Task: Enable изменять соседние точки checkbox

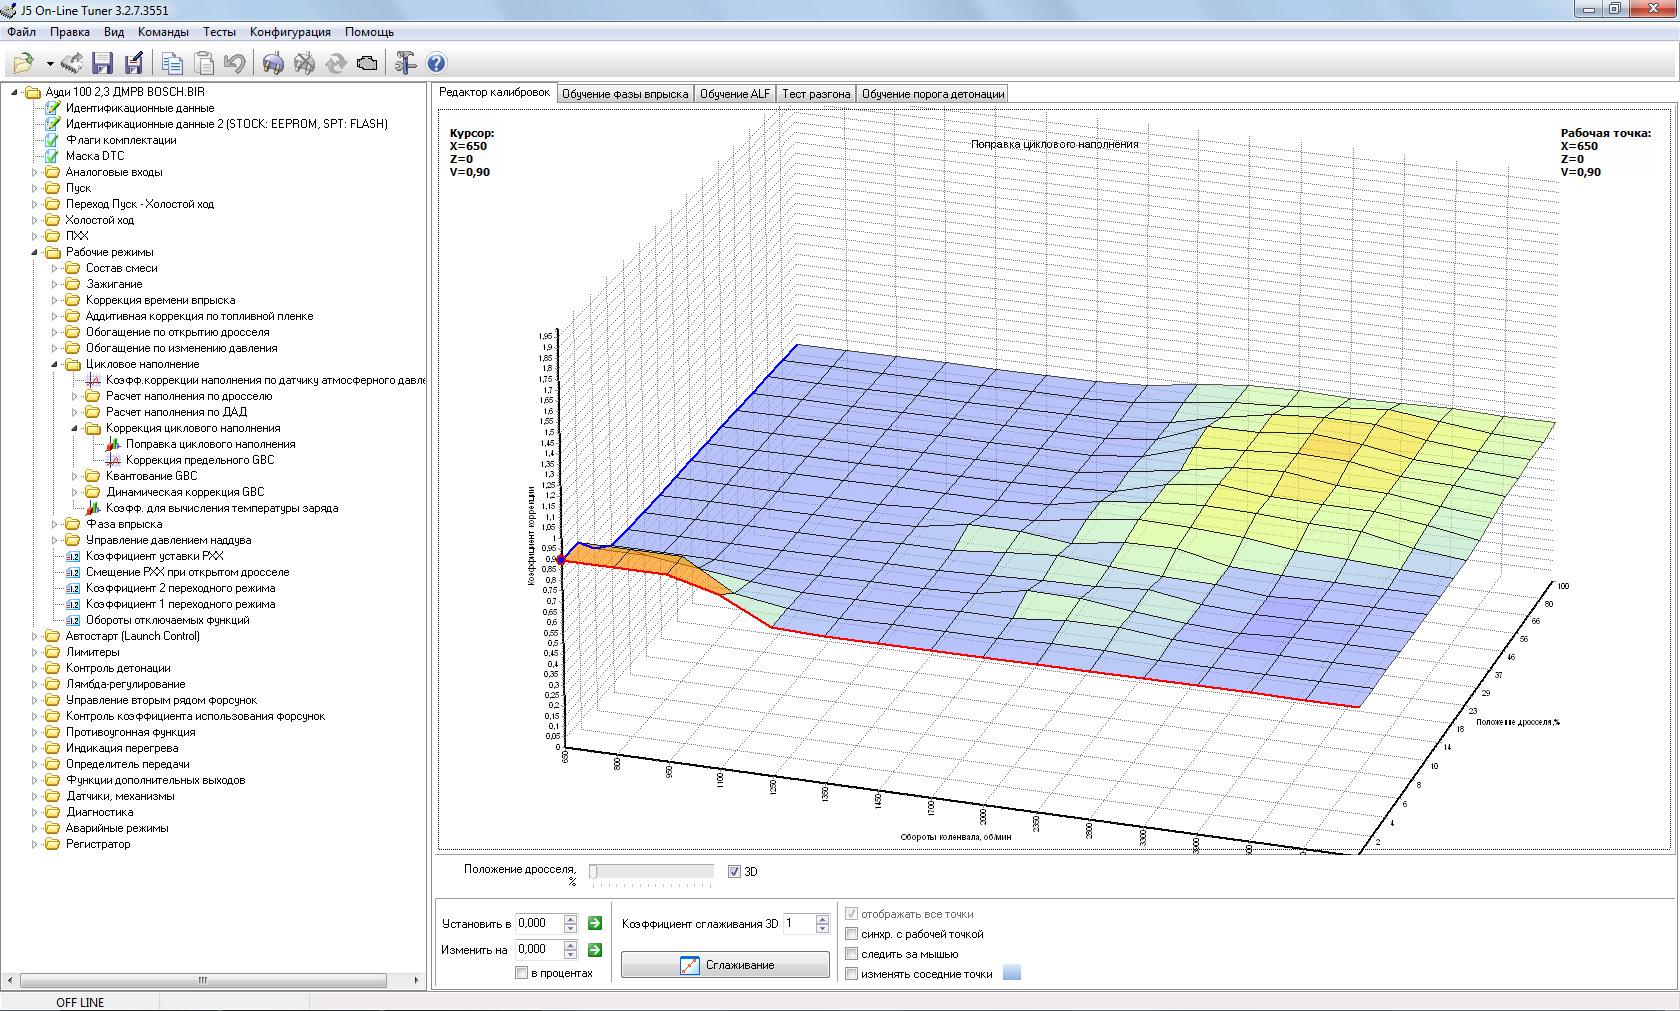Action: 851,973
